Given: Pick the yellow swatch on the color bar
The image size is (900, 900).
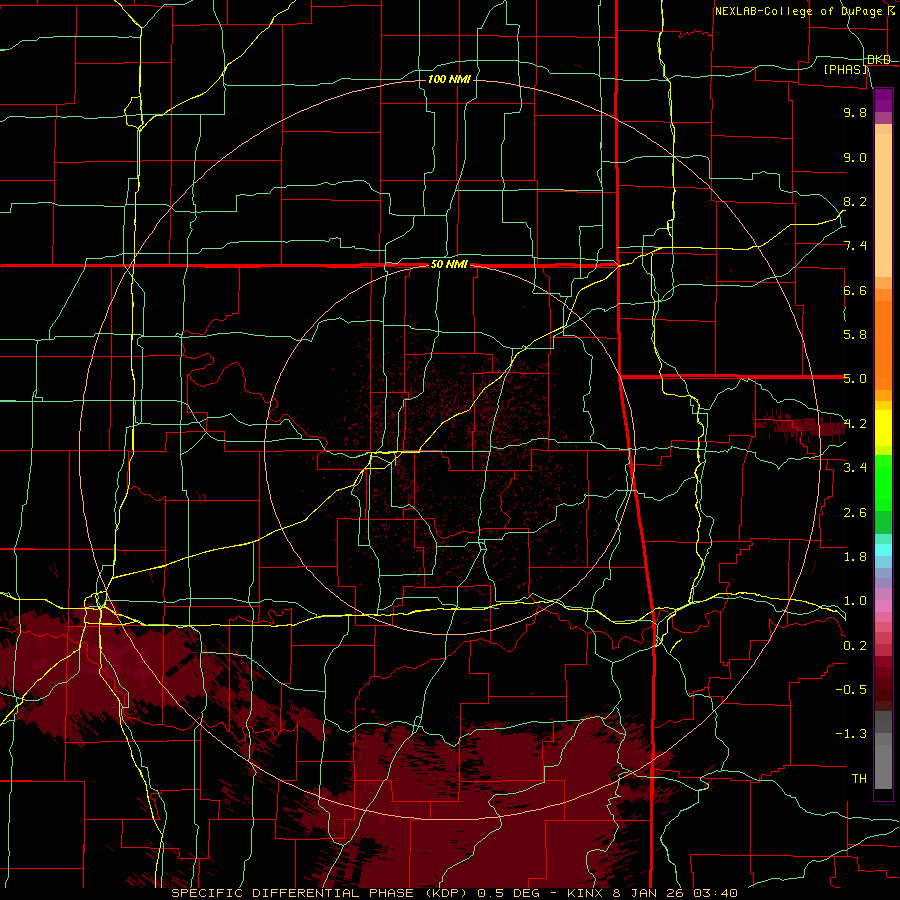Looking at the screenshot, I should click(x=883, y=428).
